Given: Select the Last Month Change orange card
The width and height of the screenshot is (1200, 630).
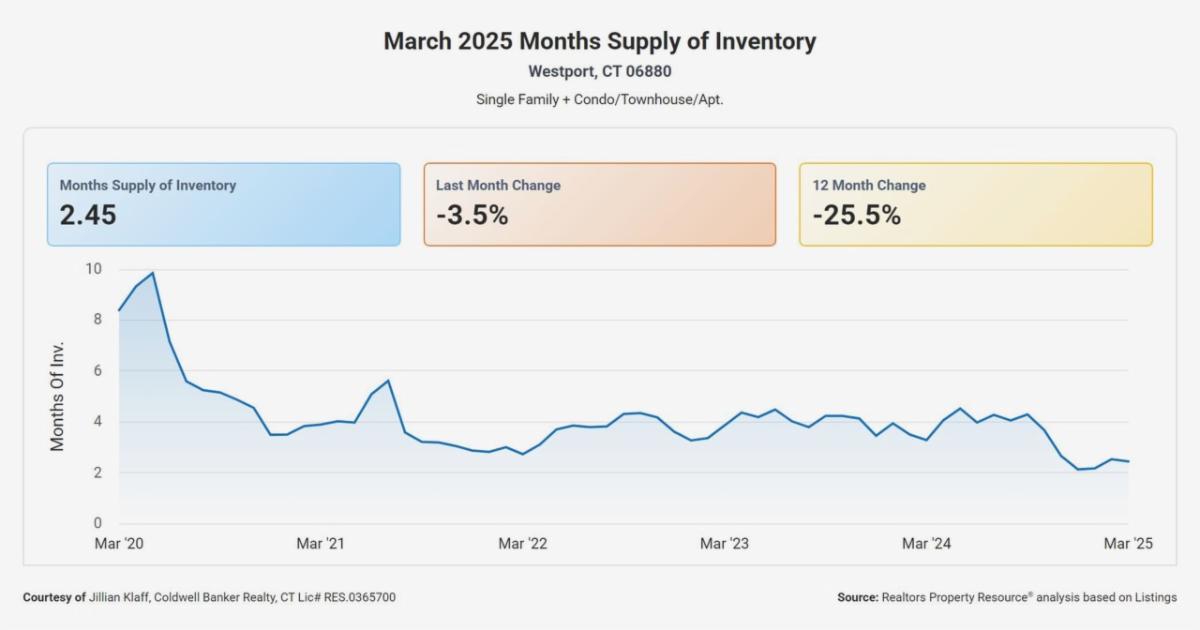Looking at the screenshot, I should point(599,204).
